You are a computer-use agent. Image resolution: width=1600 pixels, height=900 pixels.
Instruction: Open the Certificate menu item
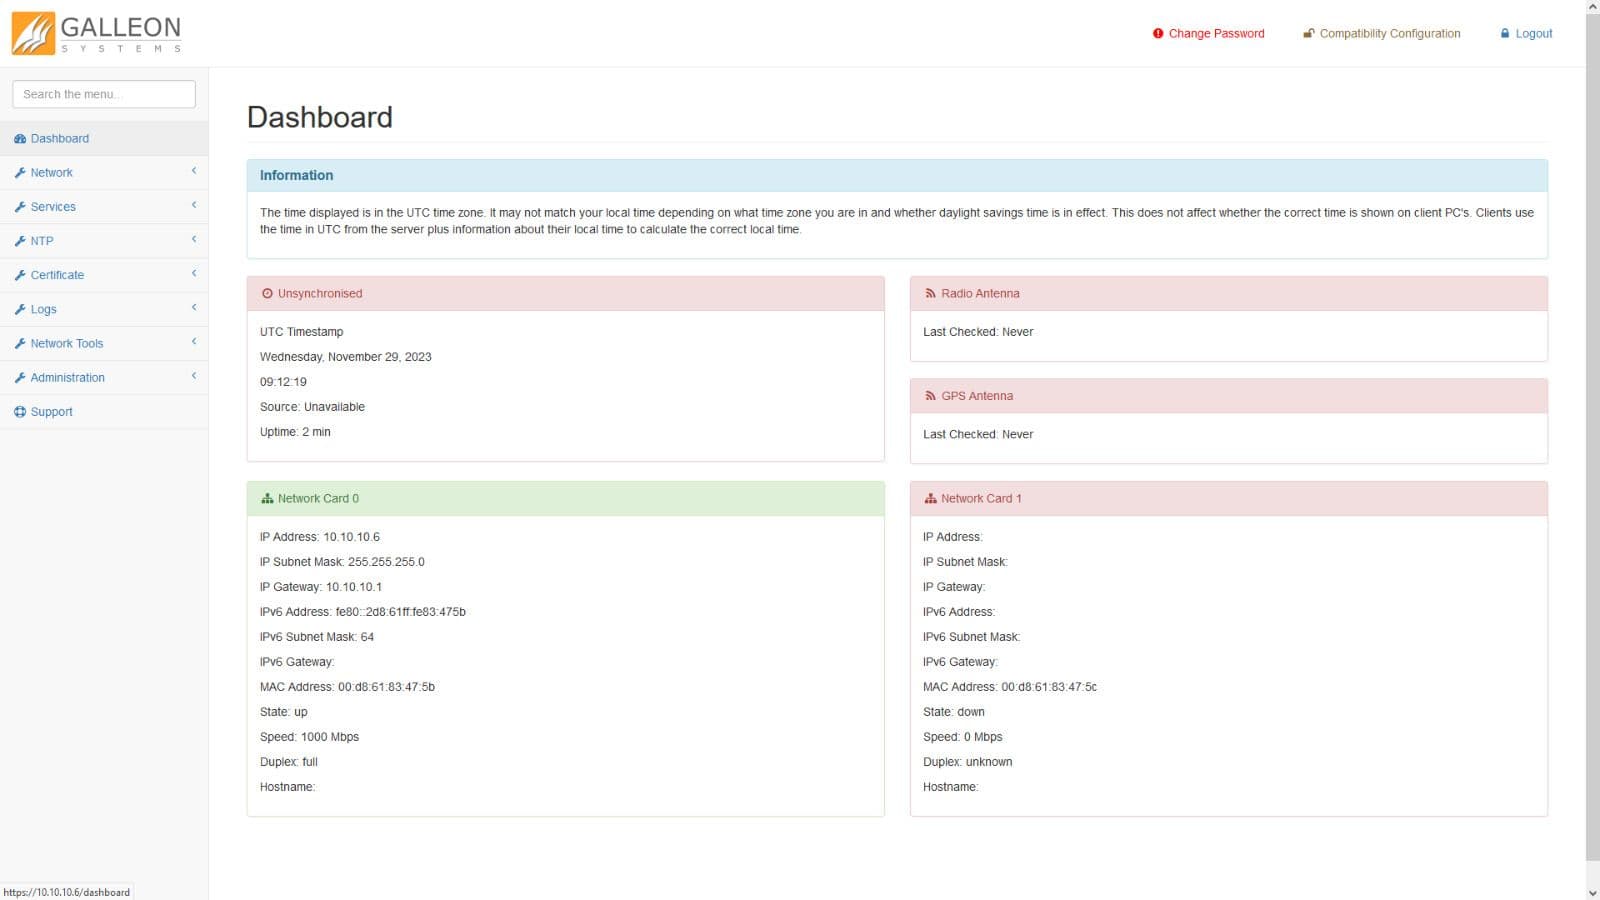[57, 275]
